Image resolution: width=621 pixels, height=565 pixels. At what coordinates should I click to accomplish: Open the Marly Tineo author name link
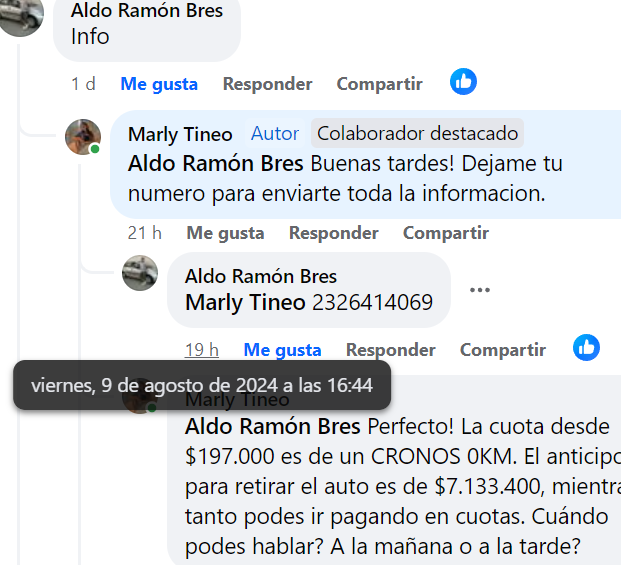(x=180, y=134)
